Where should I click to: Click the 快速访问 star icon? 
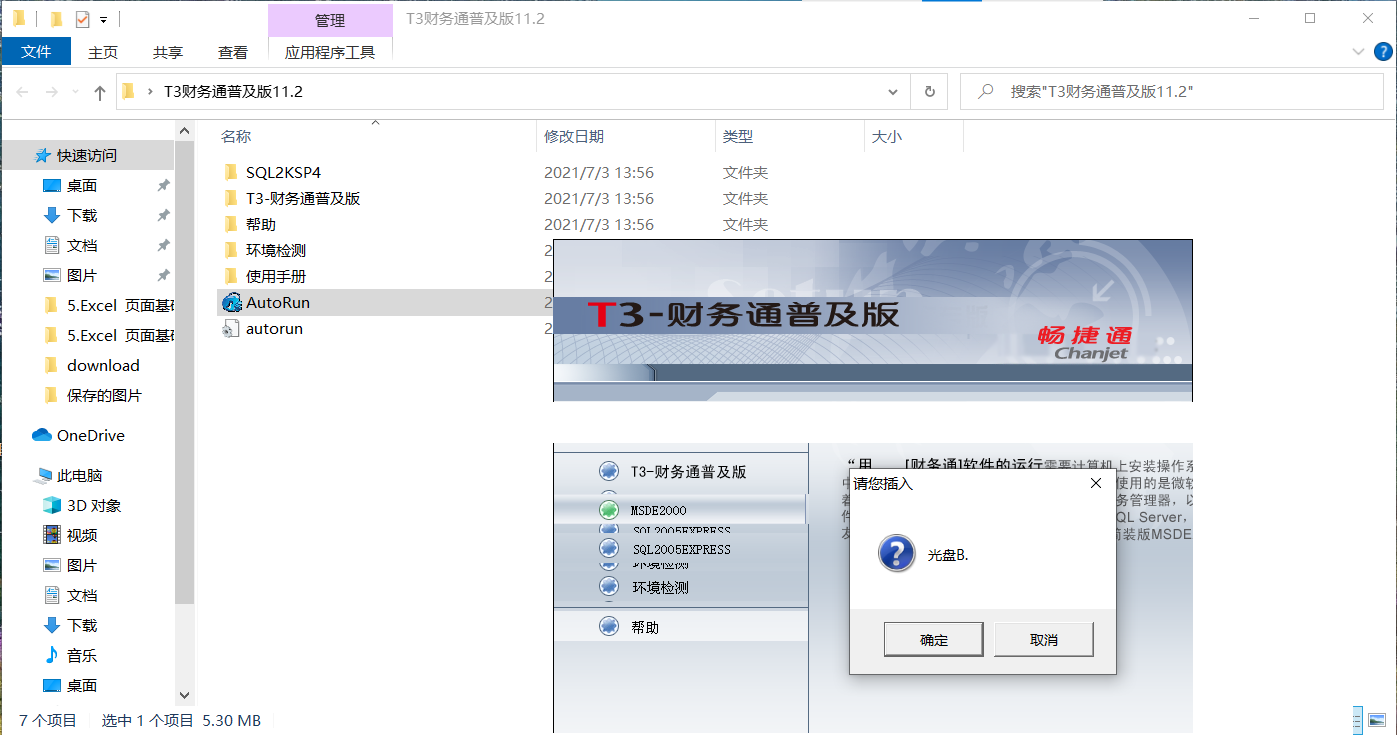click(42, 155)
